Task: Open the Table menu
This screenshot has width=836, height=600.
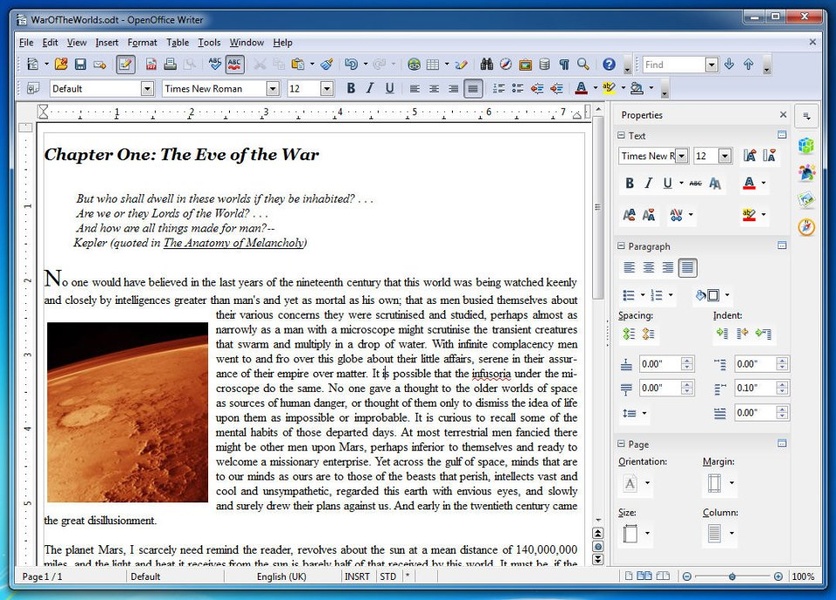Action: 178,43
